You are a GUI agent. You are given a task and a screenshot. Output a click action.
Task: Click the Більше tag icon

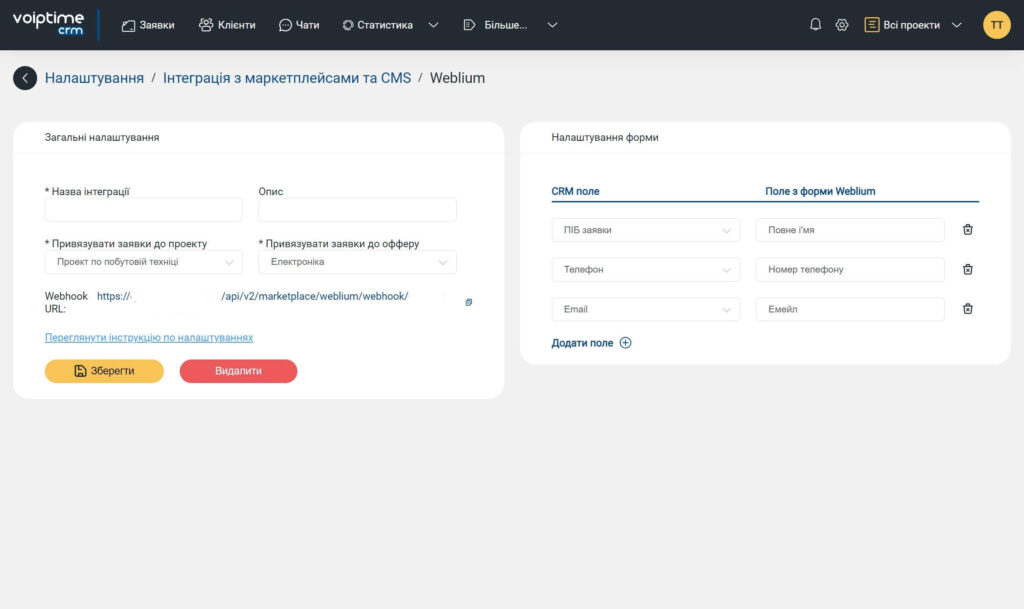(x=469, y=25)
